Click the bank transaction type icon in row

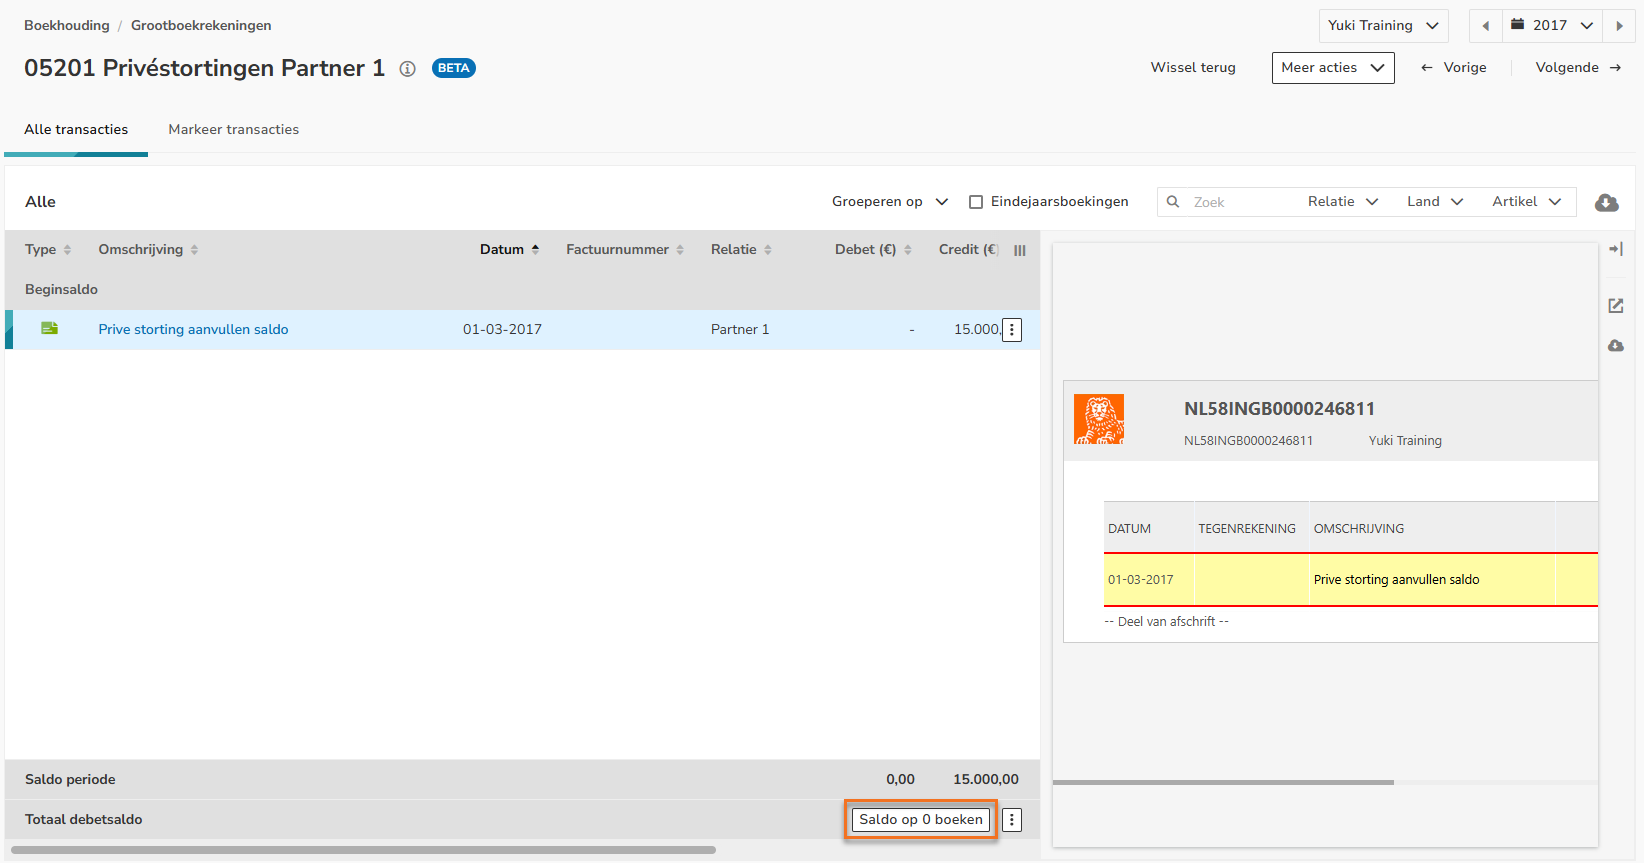[x=49, y=329]
